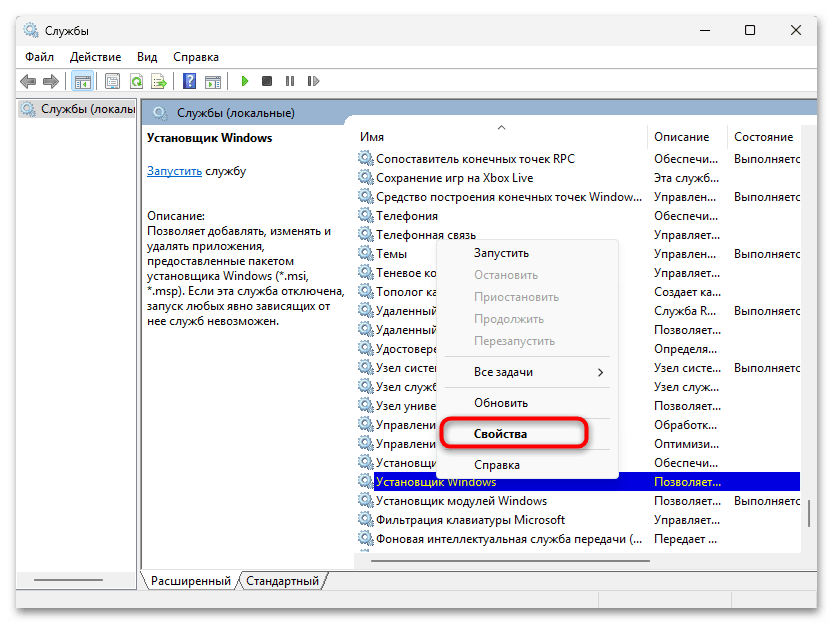Select Фоновая интеллектуальная служба передачи row
This screenshot has width=833, height=624.
(578, 539)
